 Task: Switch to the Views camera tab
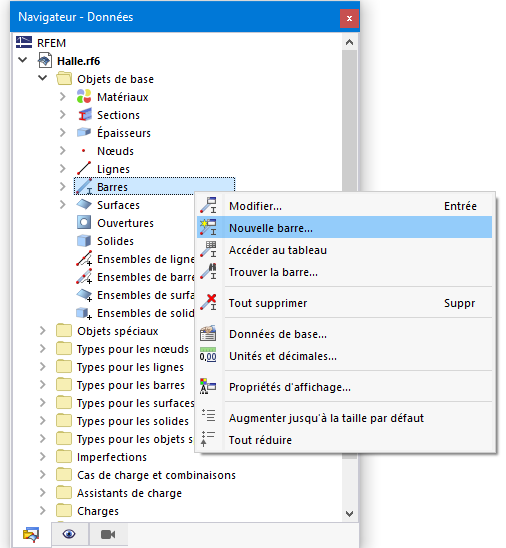click(108, 534)
